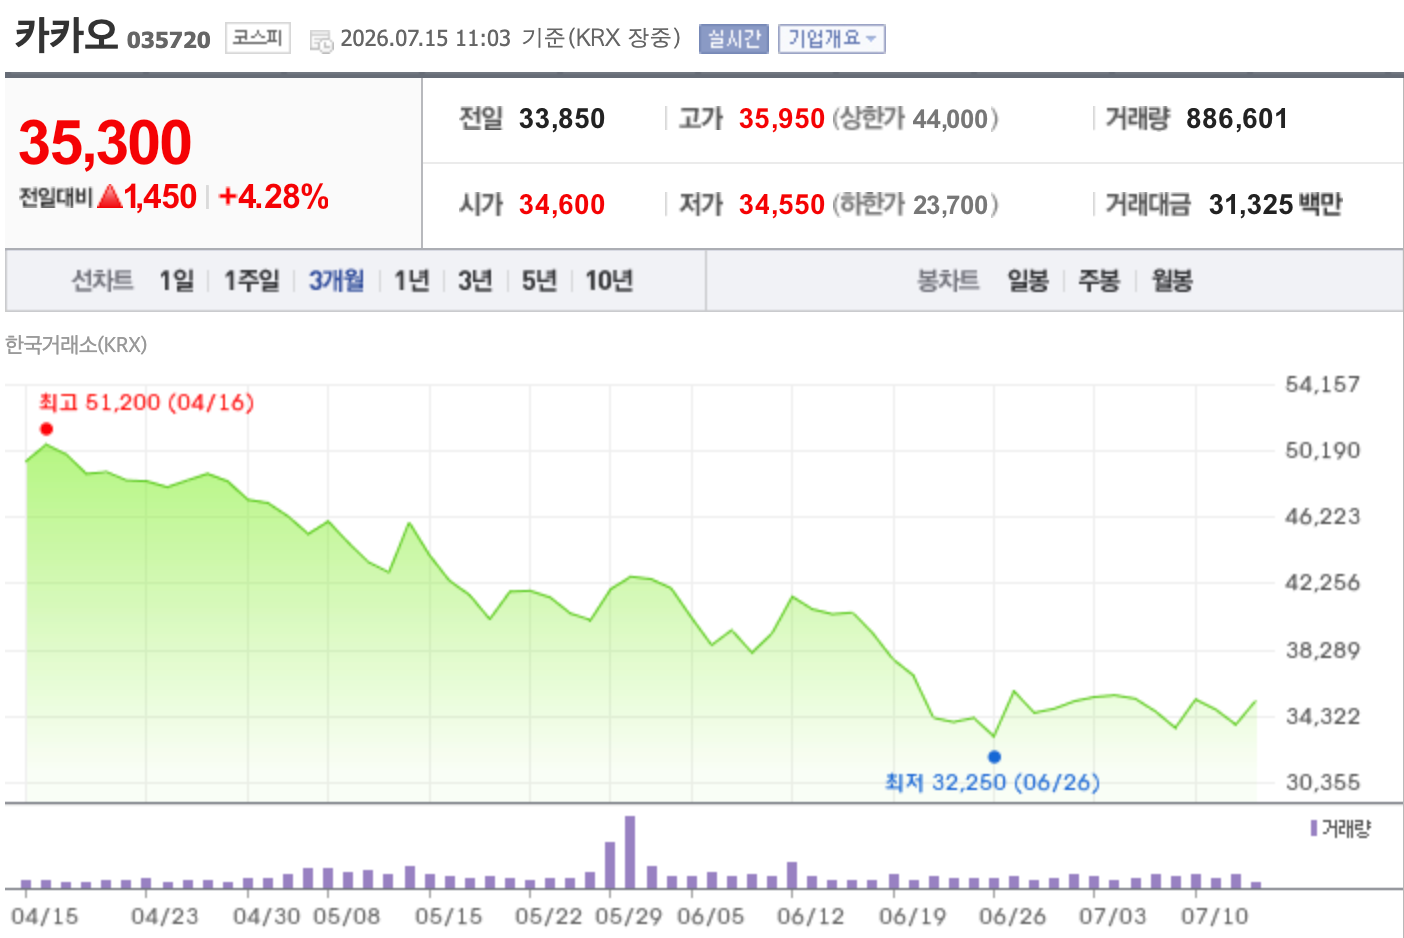Image resolution: width=1404 pixels, height=938 pixels.
Task: Open the 월봉 monthly candle chart
Action: coord(1172,280)
